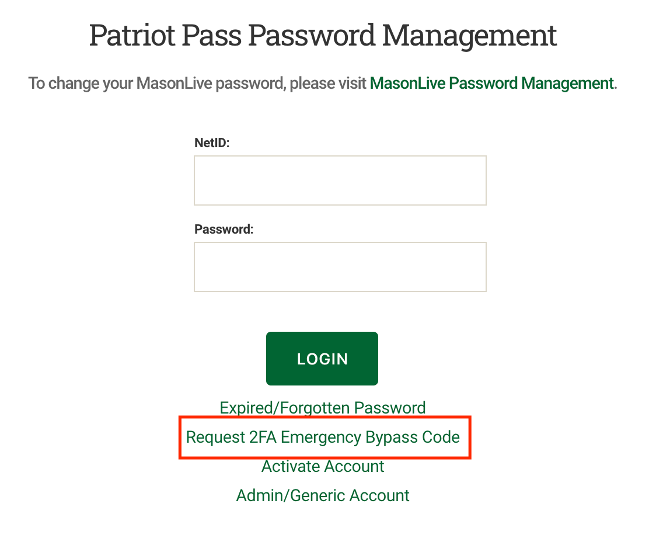656x535 pixels.
Task: Visit the MasonLive password change page
Action: click(x=491, y=83)
